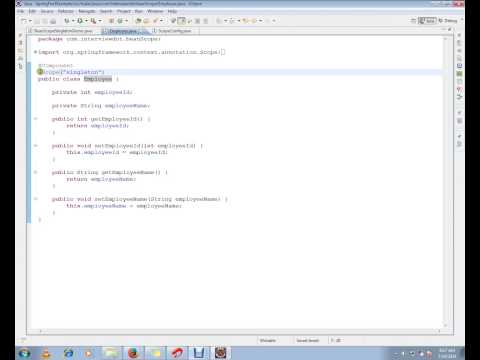Click the Toggle Mark Occurrences toolbar icon
Image resolution: width=480 pixels, height=360 pixels.
point(181,21)
